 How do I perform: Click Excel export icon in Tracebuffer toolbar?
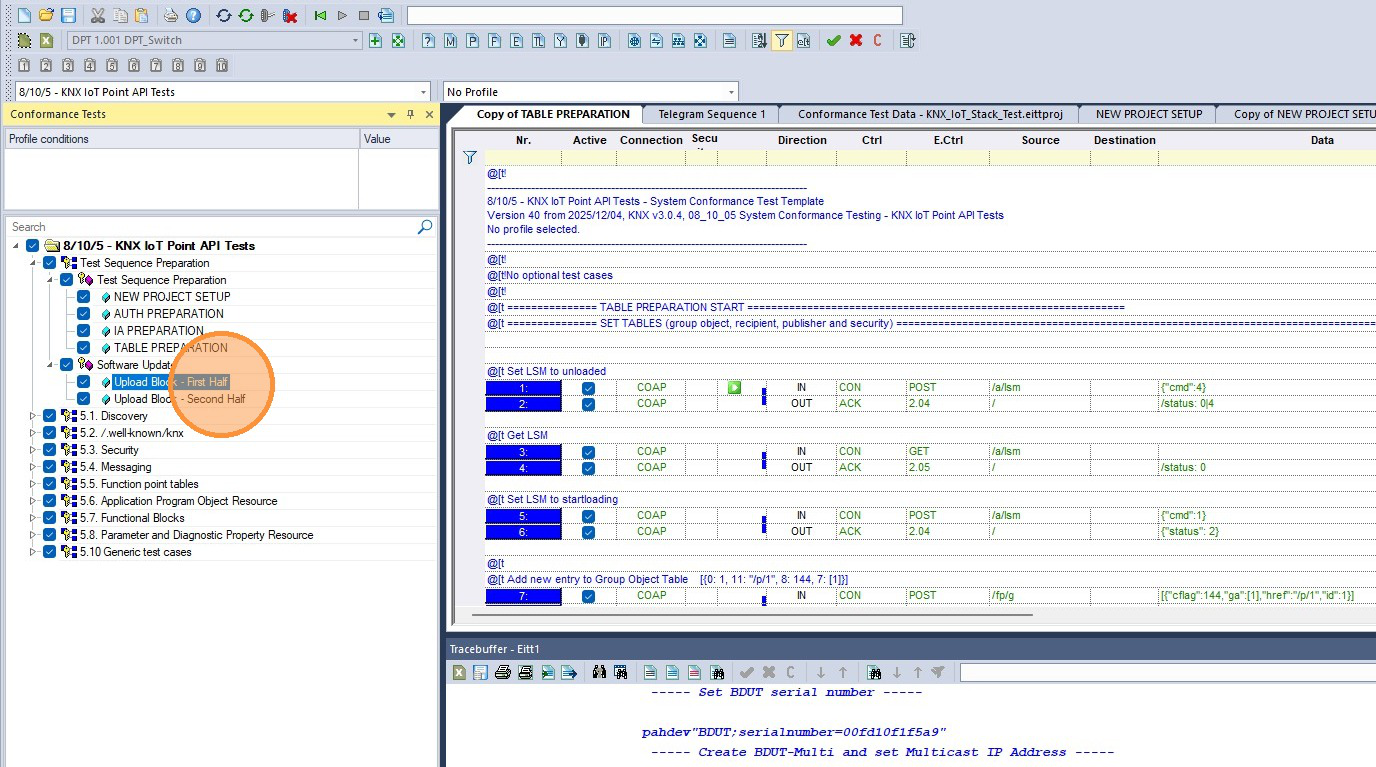[x=459, y=673]
